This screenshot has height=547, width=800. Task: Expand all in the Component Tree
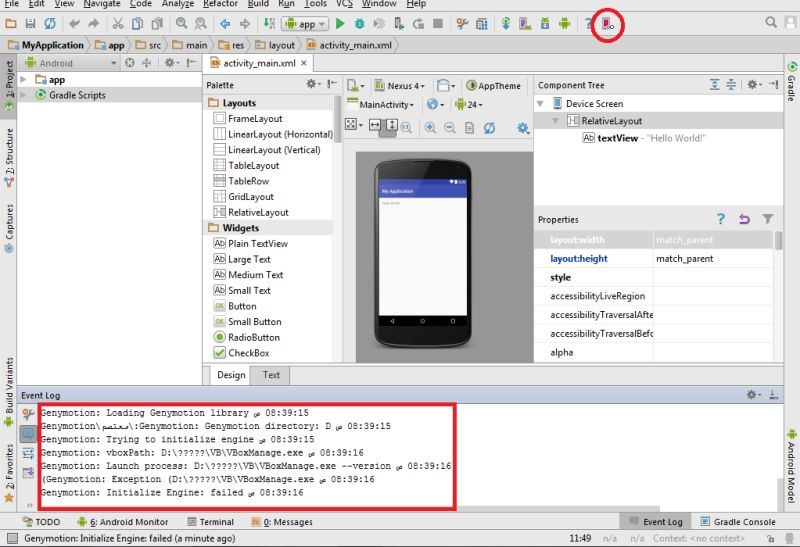click(715, 85)
